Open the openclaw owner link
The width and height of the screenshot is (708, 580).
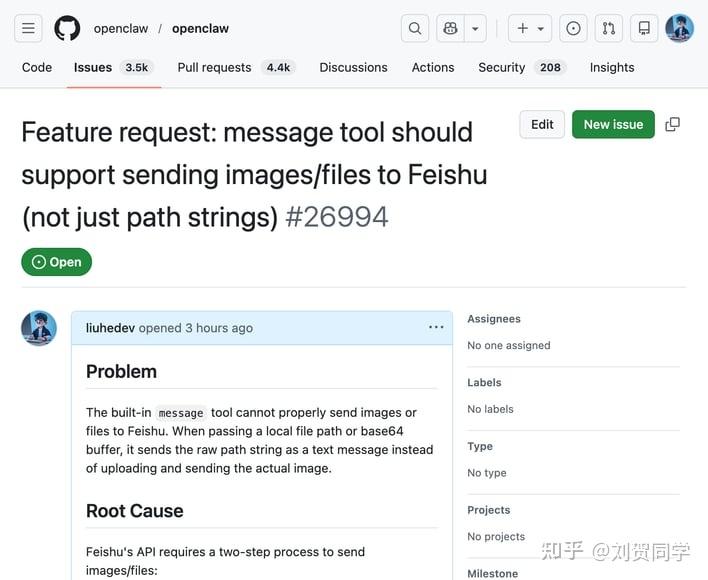(121, 28)
